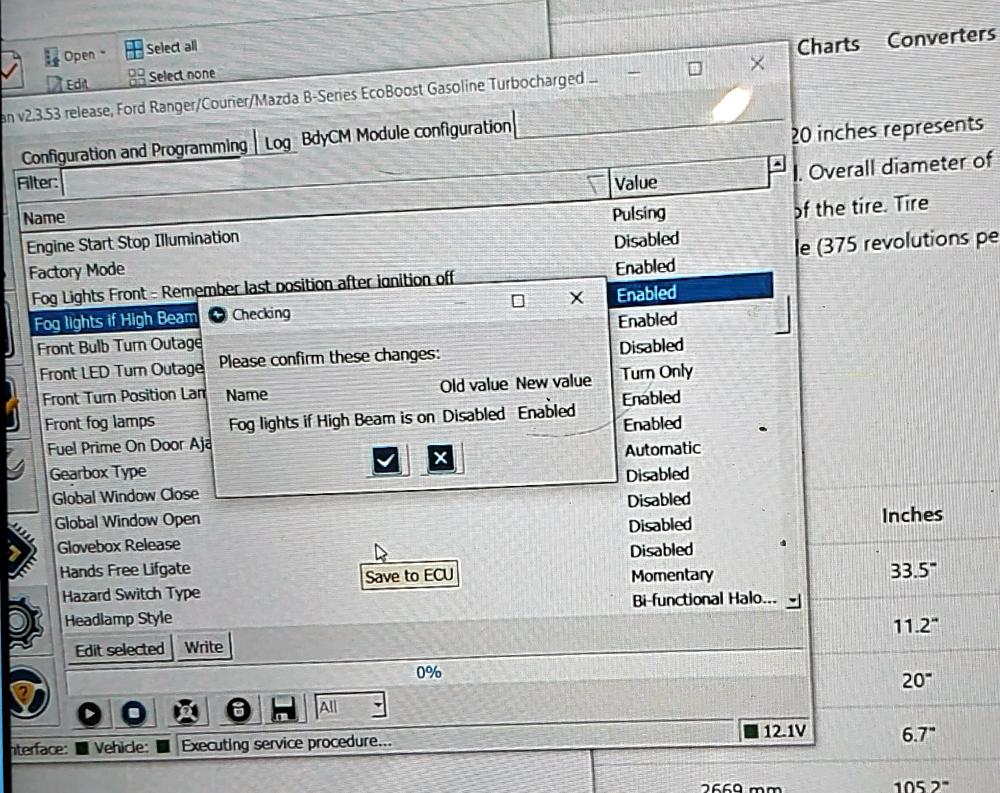Open the Open dropdown menu
1000x793 pixels.
[80, 56]
